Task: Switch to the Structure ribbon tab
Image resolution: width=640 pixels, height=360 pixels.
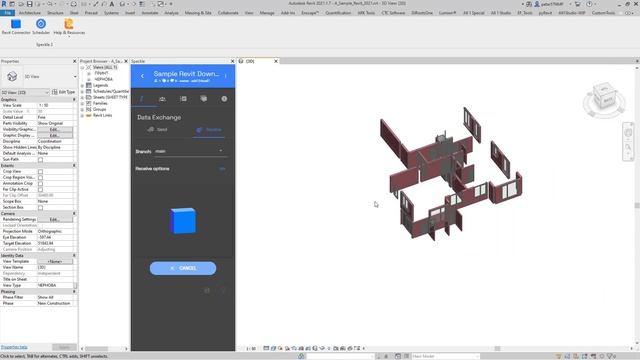Action: [x=55, y=13]
